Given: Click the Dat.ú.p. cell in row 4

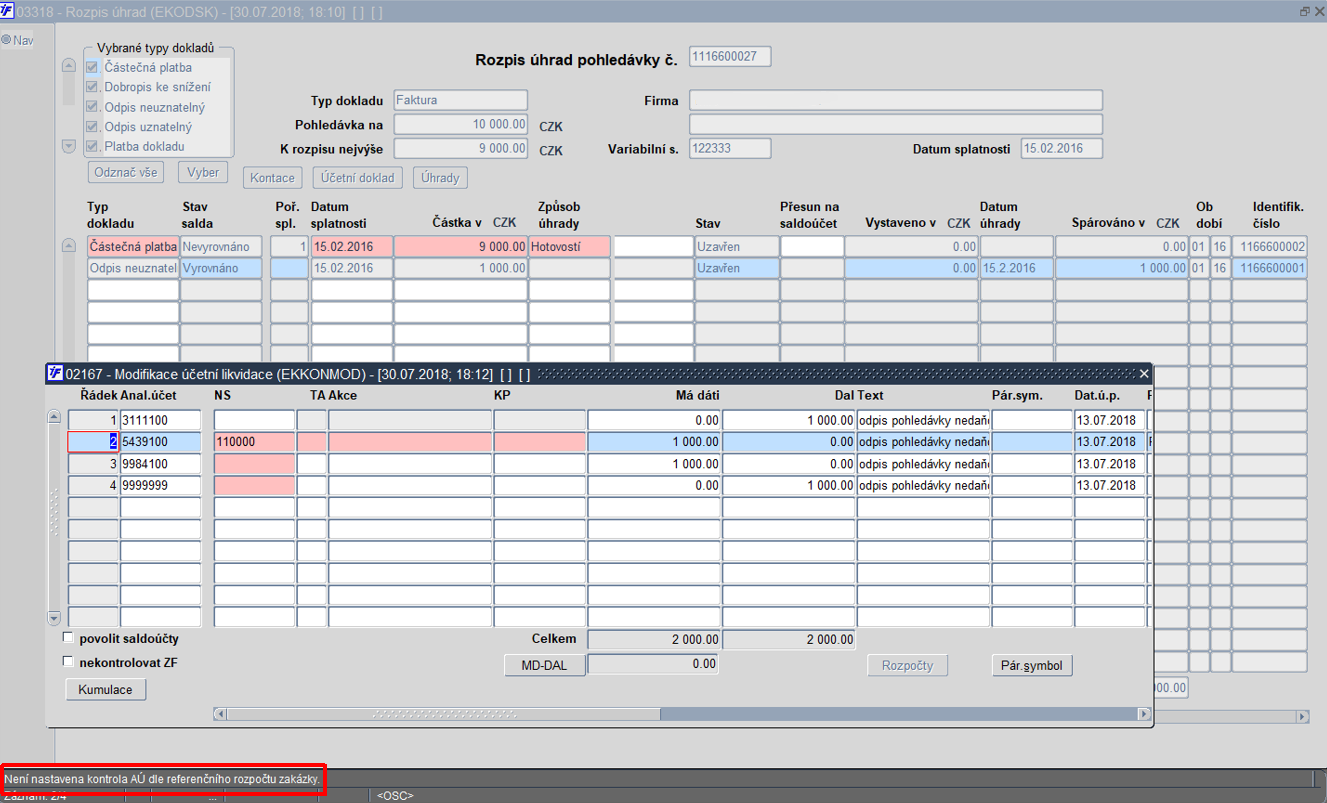Looking at the screenshot, I should pos(1110,485).
